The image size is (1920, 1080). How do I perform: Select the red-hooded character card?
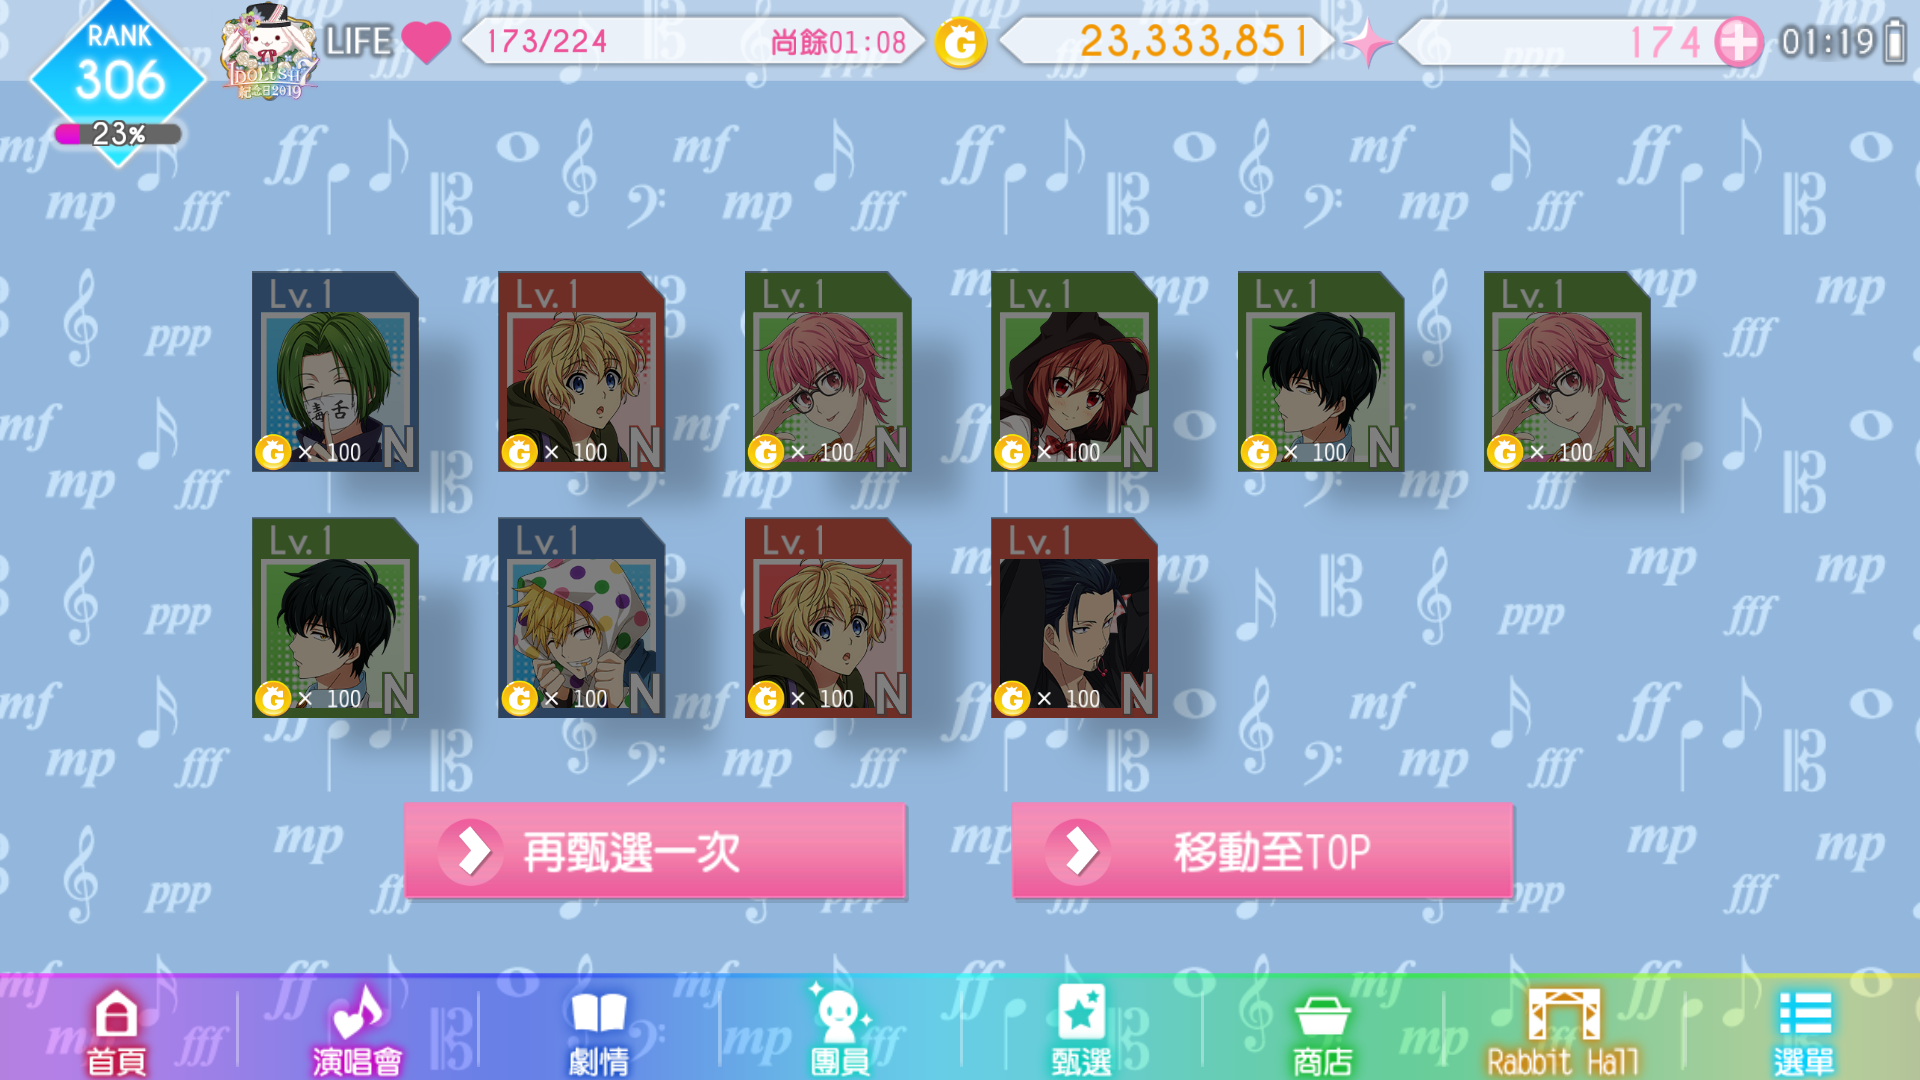click(1074, 371)
